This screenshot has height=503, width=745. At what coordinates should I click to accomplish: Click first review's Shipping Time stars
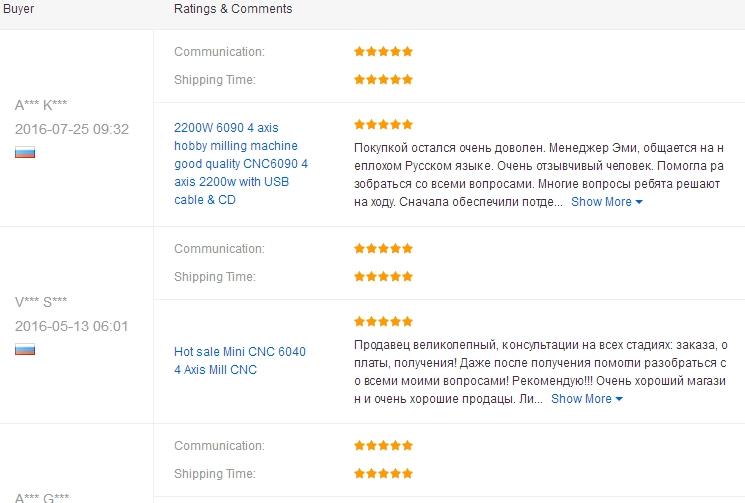pyautogui.click(x=383, y=79)
